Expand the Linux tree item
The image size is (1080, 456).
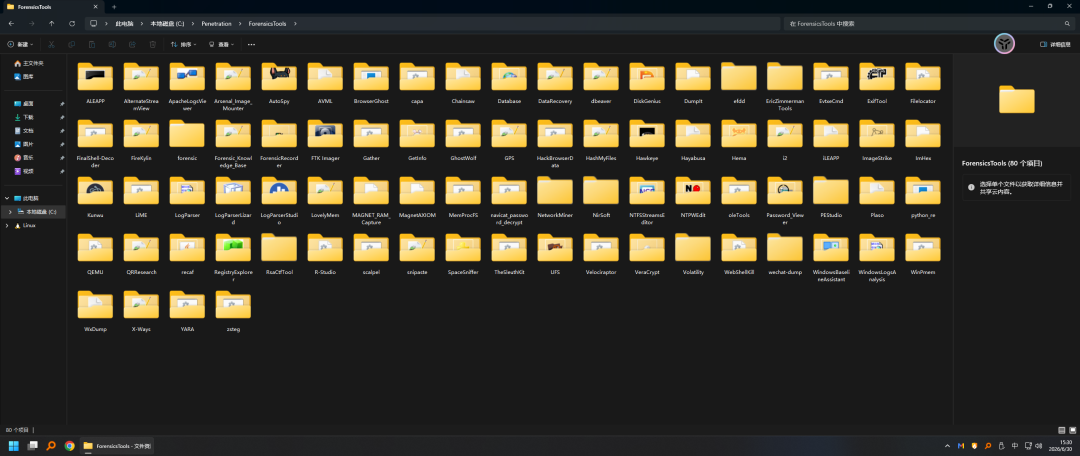click(7, 225)
